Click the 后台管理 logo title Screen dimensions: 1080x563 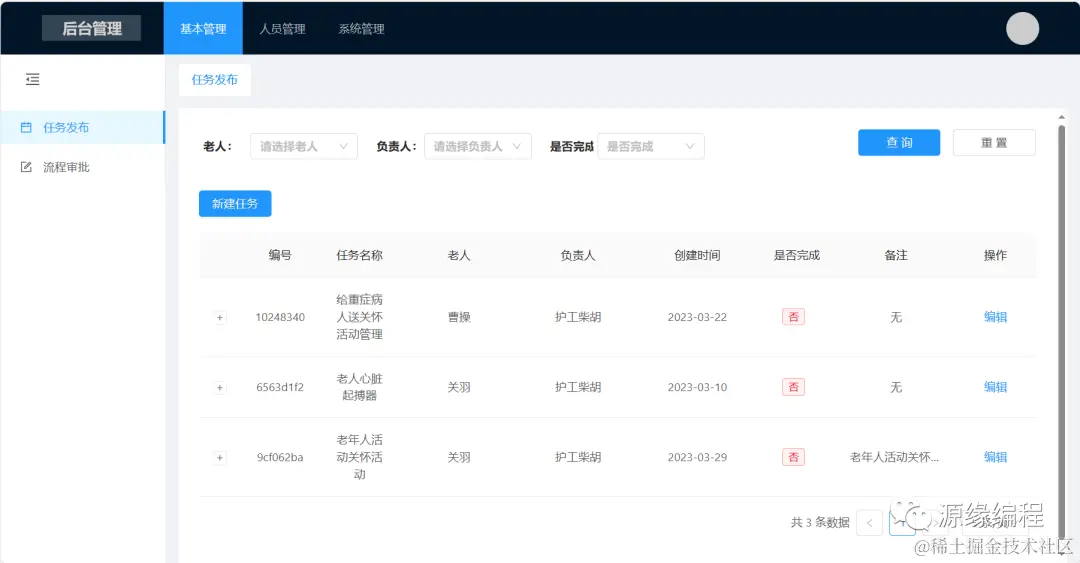tap(92, 28)
